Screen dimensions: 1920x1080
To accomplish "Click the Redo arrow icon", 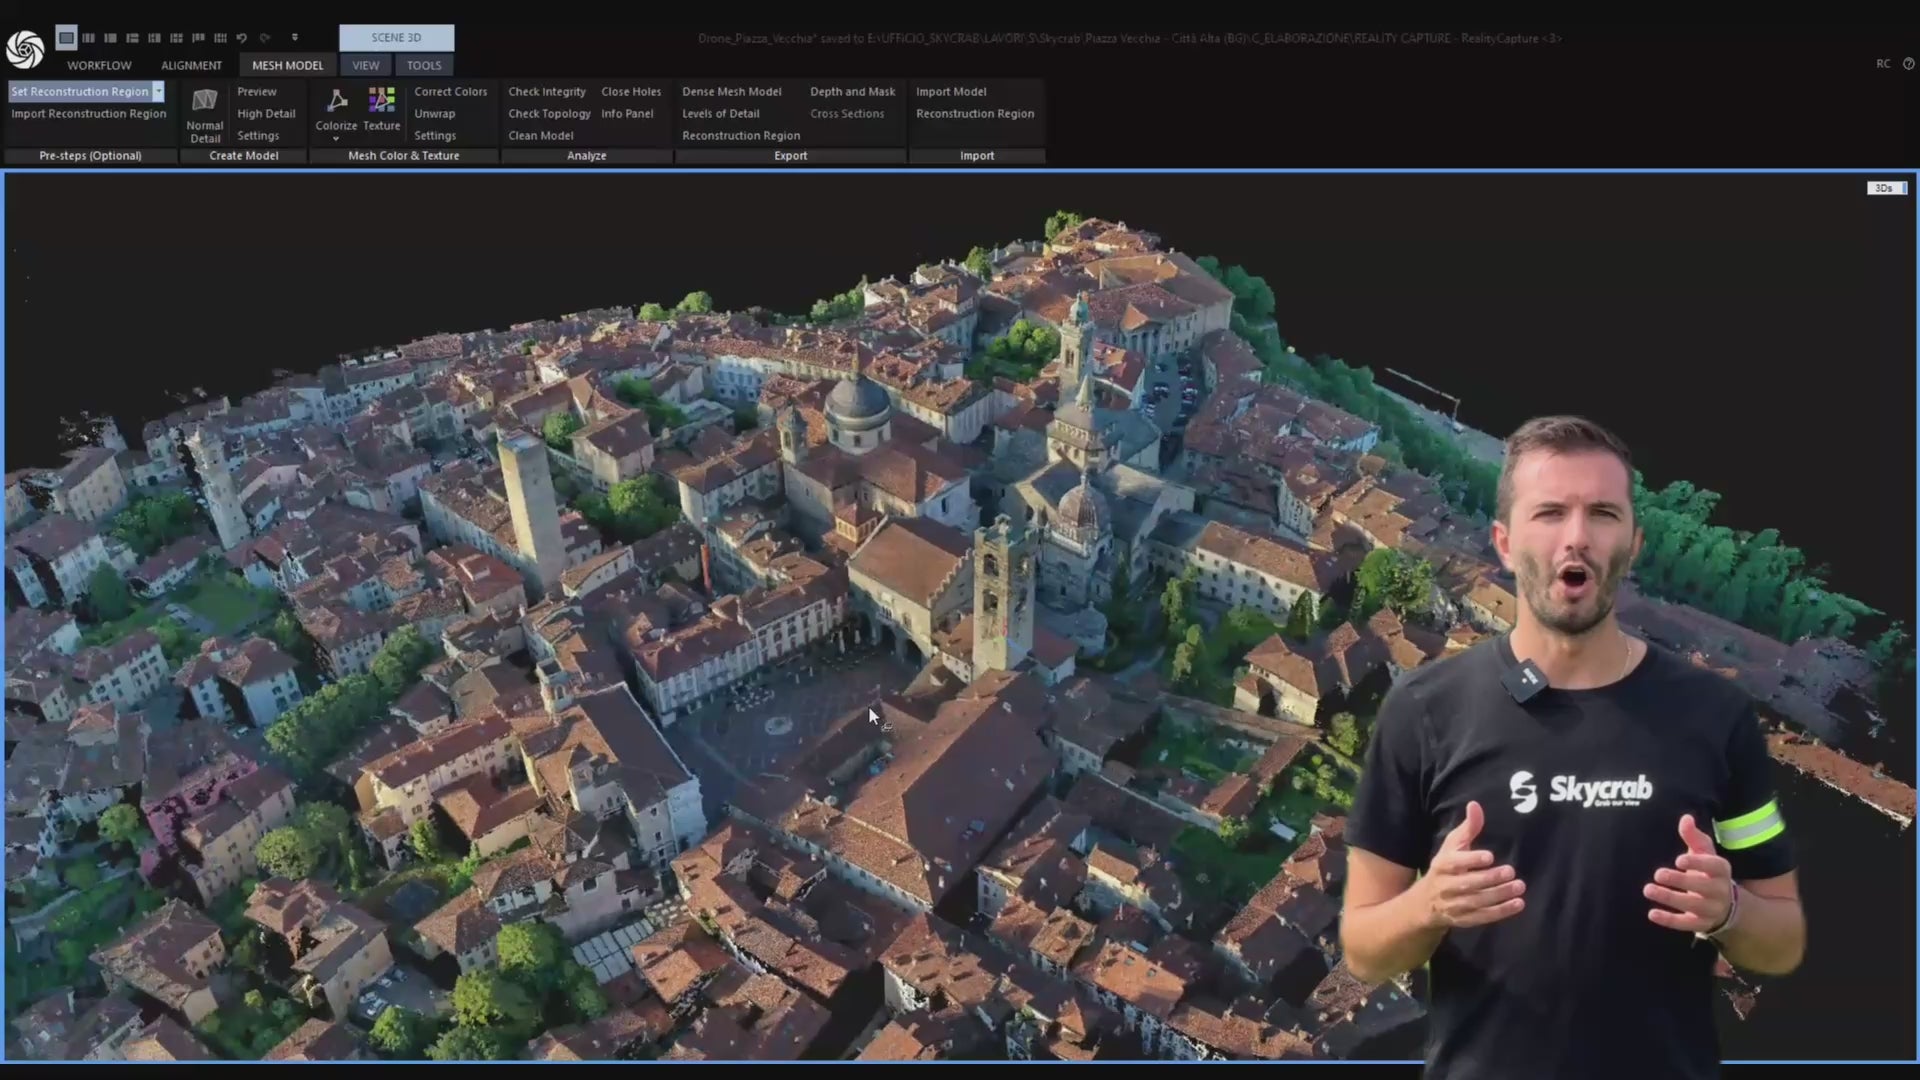I will (x=264, y=38).
